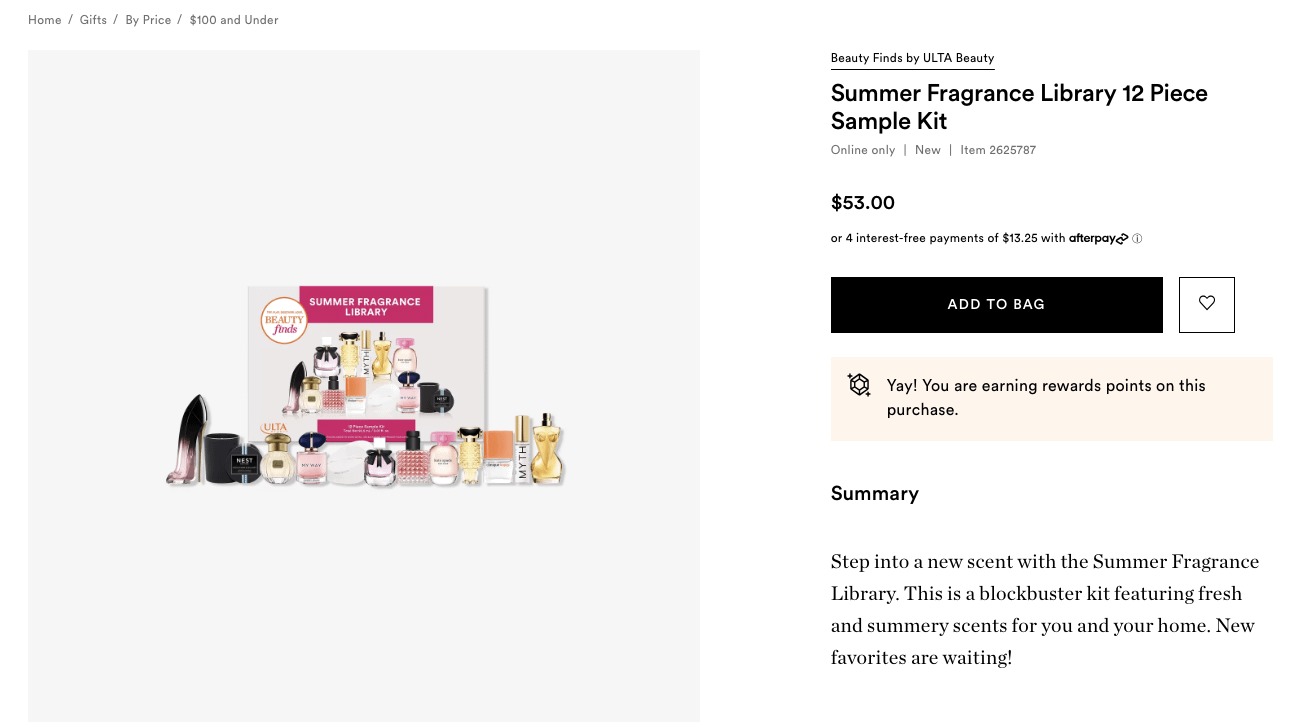Navigate to Gifts breadcrumb

[93, 20]
